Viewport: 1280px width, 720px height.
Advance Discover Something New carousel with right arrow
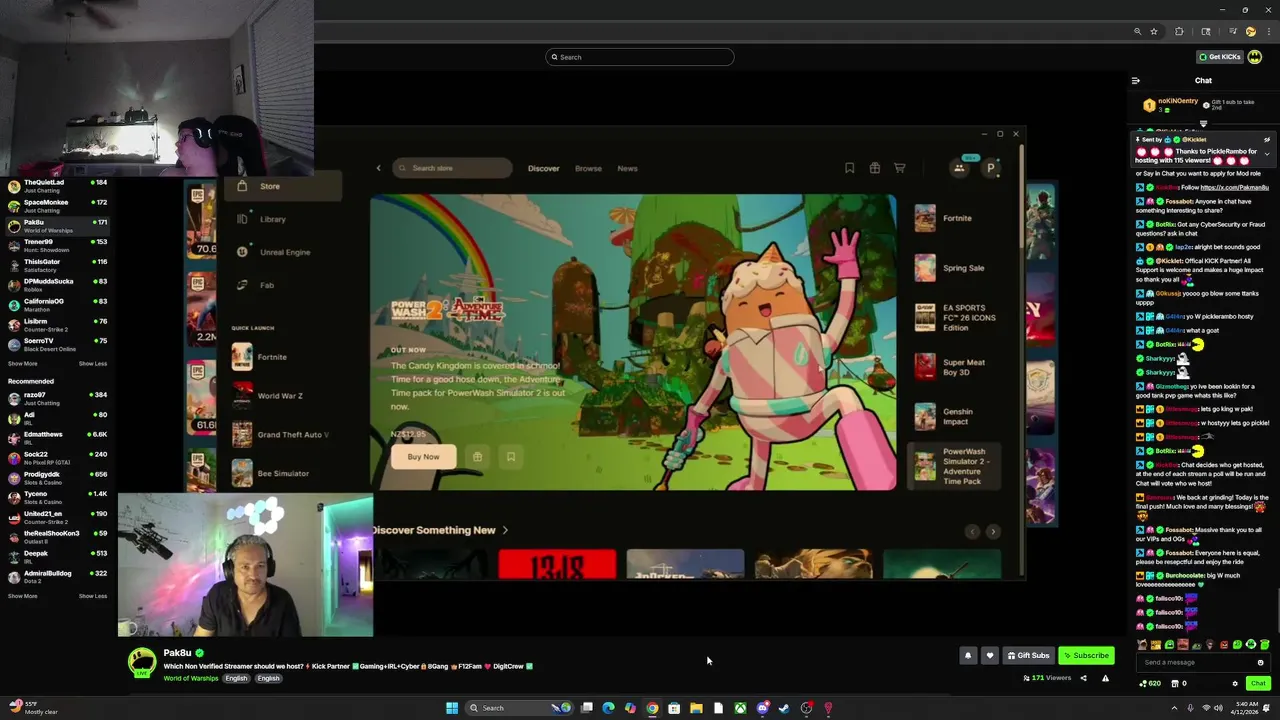993,532
